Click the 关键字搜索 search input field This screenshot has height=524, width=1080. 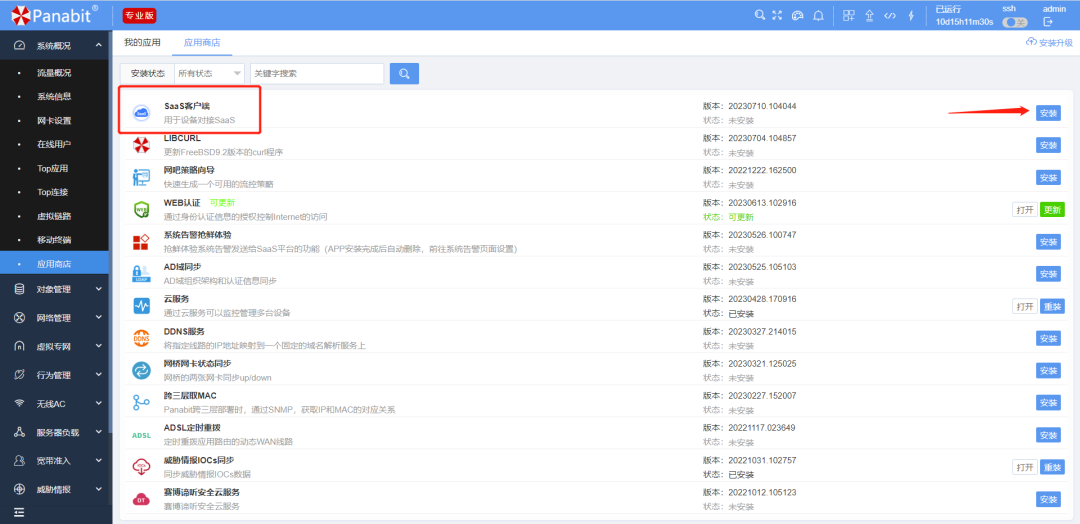point(316,73)
